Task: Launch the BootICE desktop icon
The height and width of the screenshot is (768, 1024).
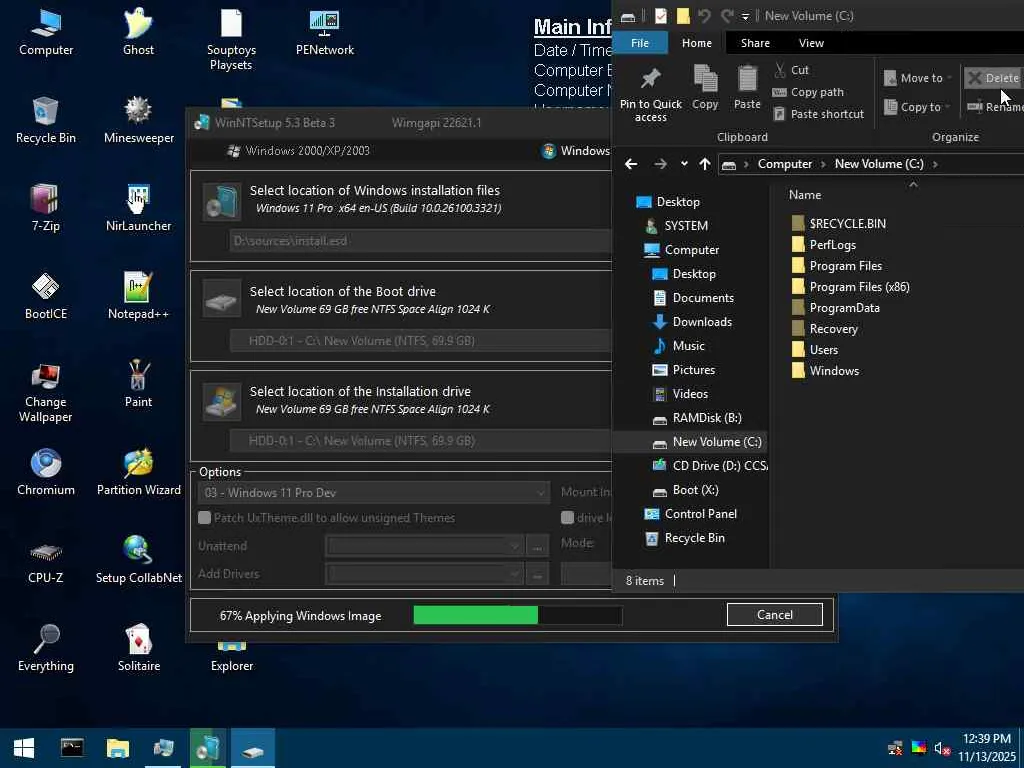Action: 46,297
